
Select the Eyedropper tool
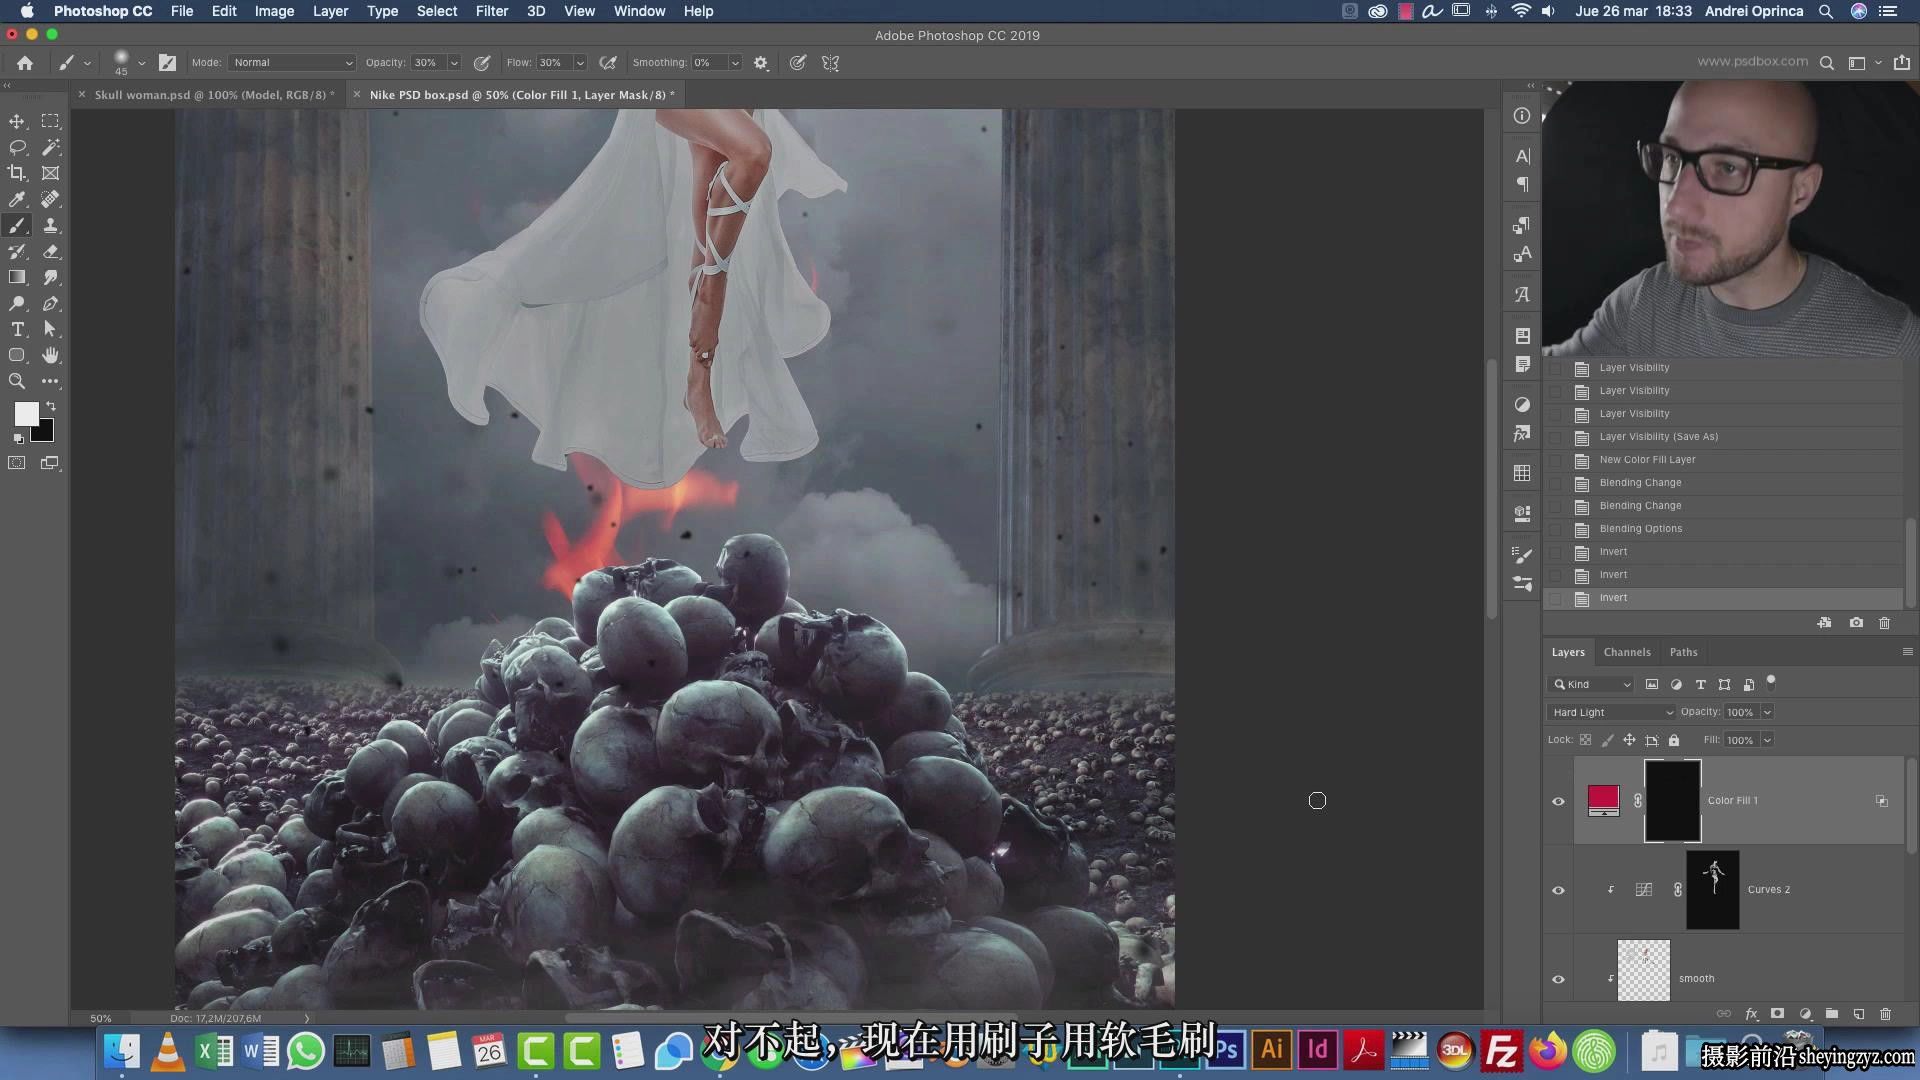[17, 199]
